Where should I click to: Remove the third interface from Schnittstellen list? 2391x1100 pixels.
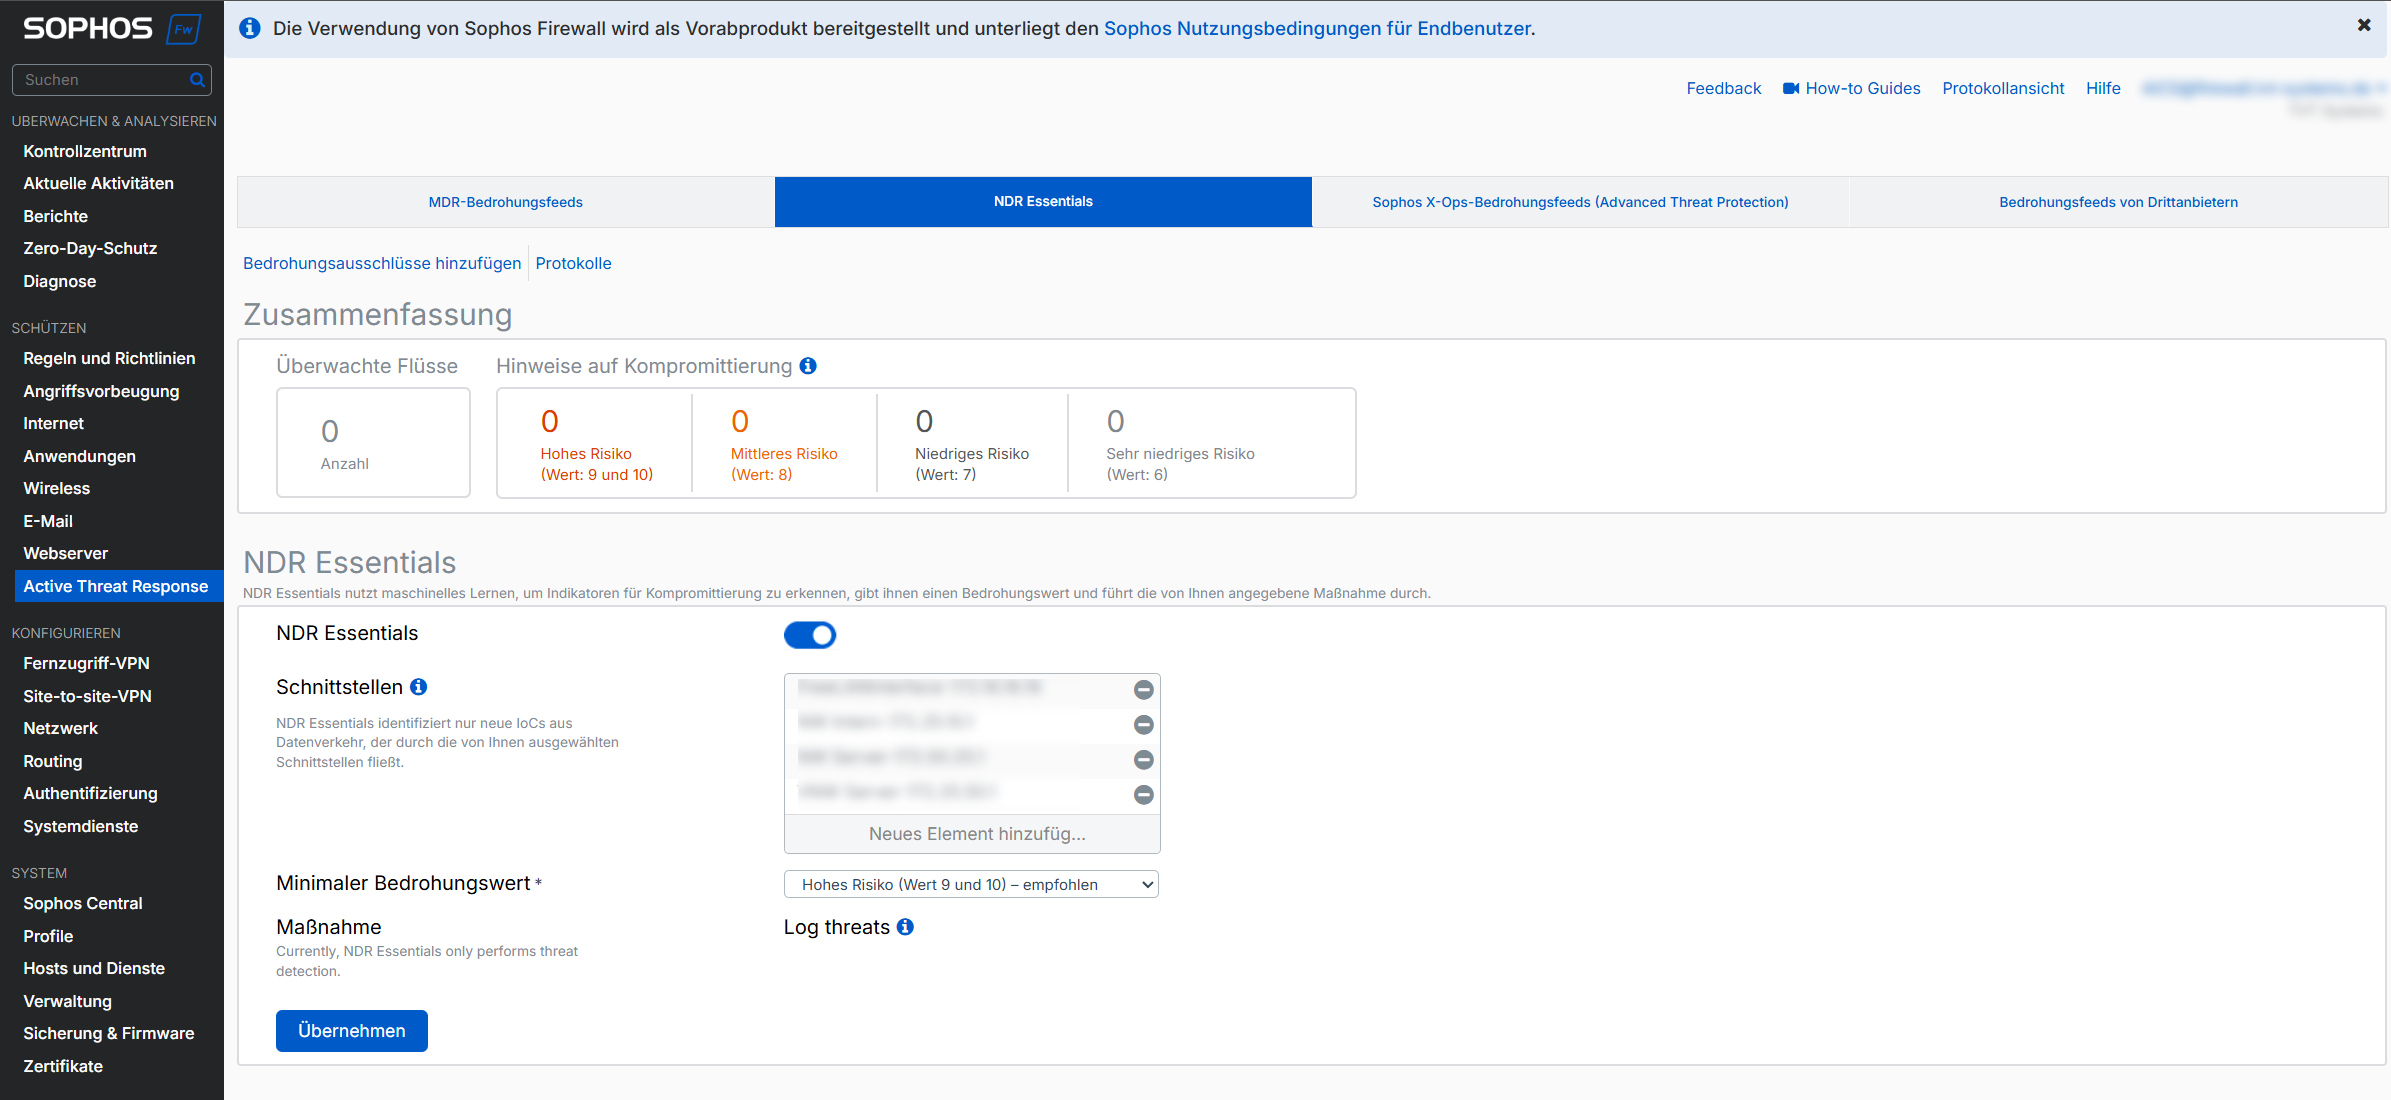click(x=1144, y=760)
